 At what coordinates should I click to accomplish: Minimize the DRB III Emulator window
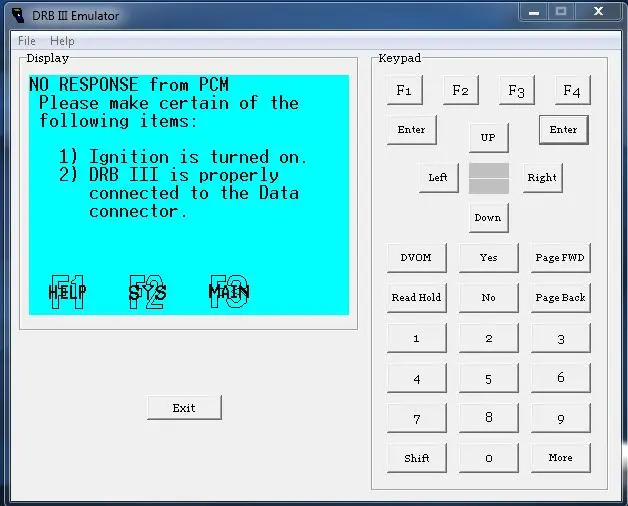click(533, 12)
